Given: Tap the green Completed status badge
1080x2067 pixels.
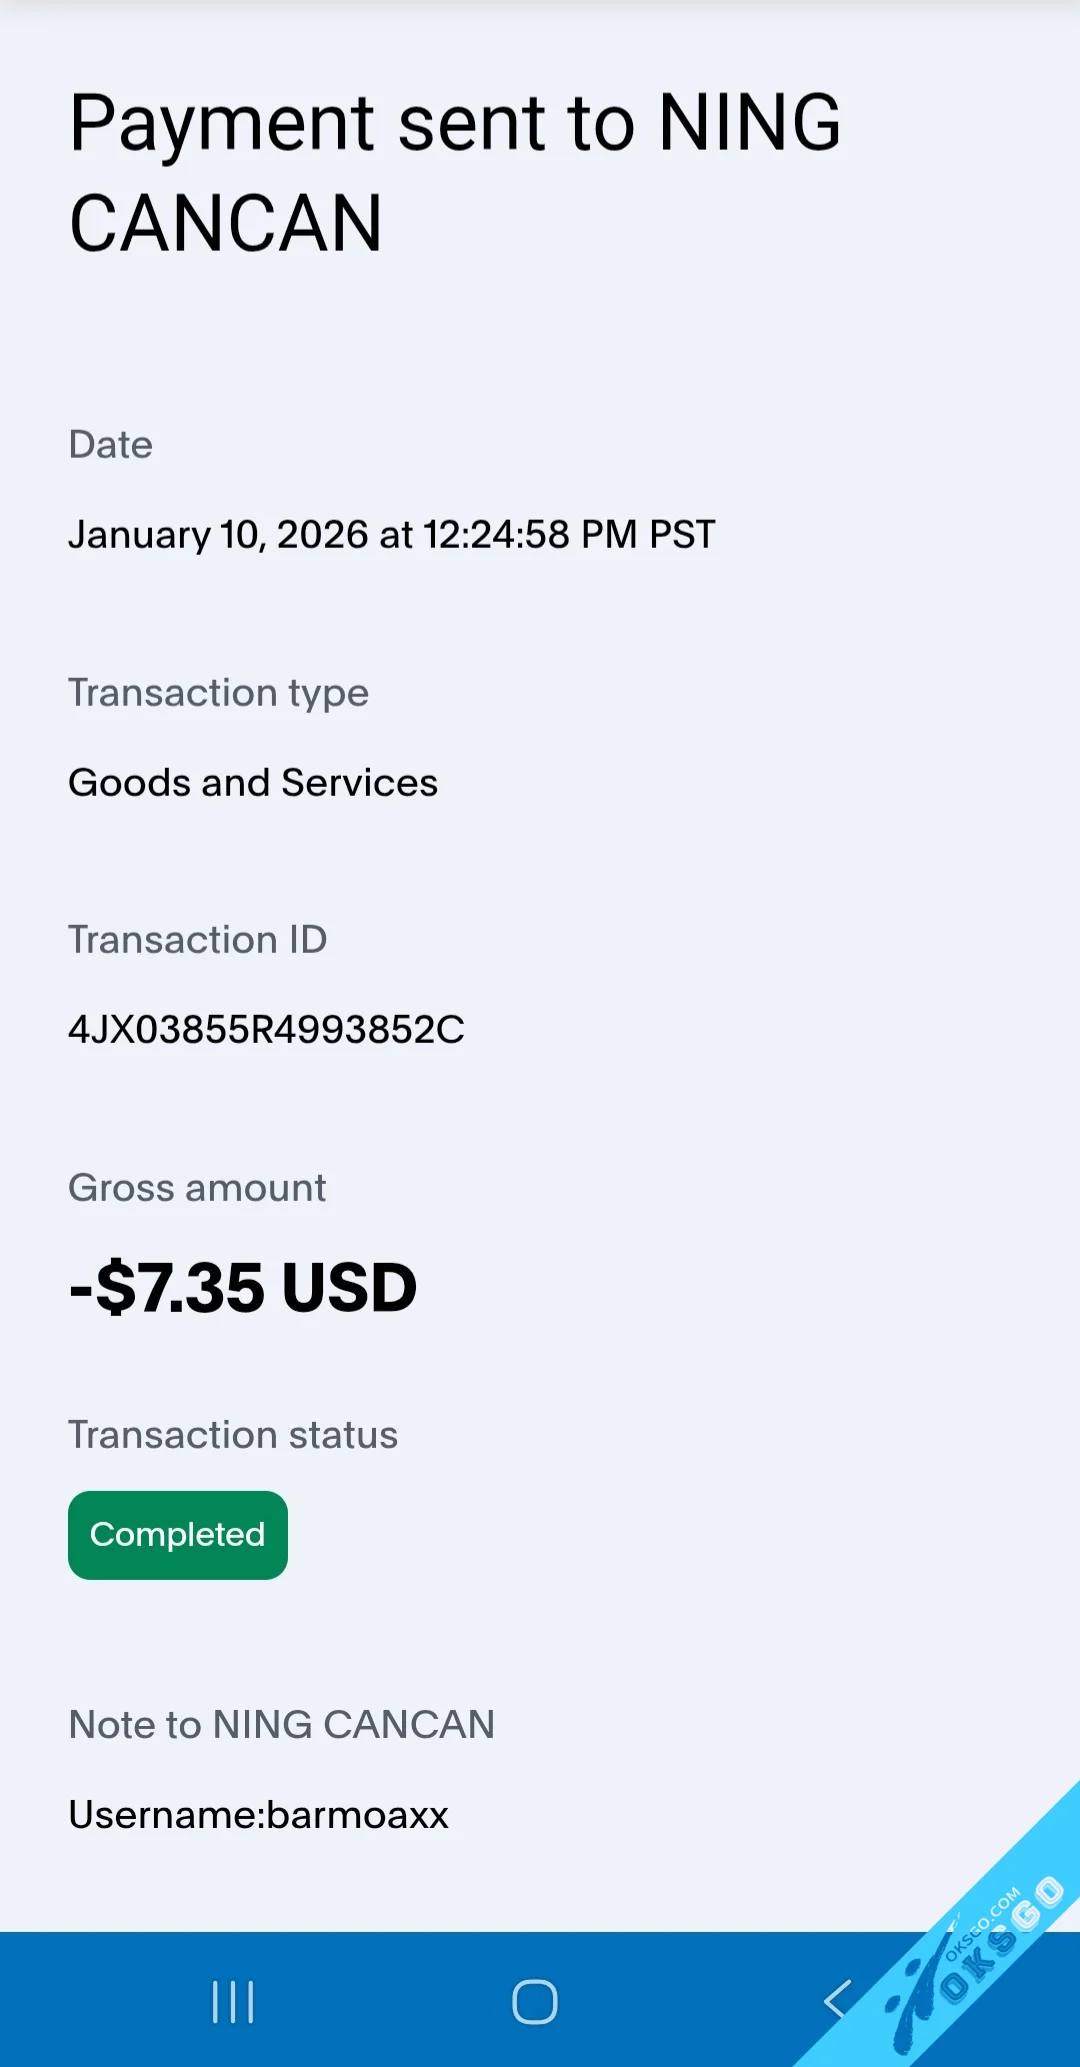Looking at the screenshot, I should tap(178, 1535).
